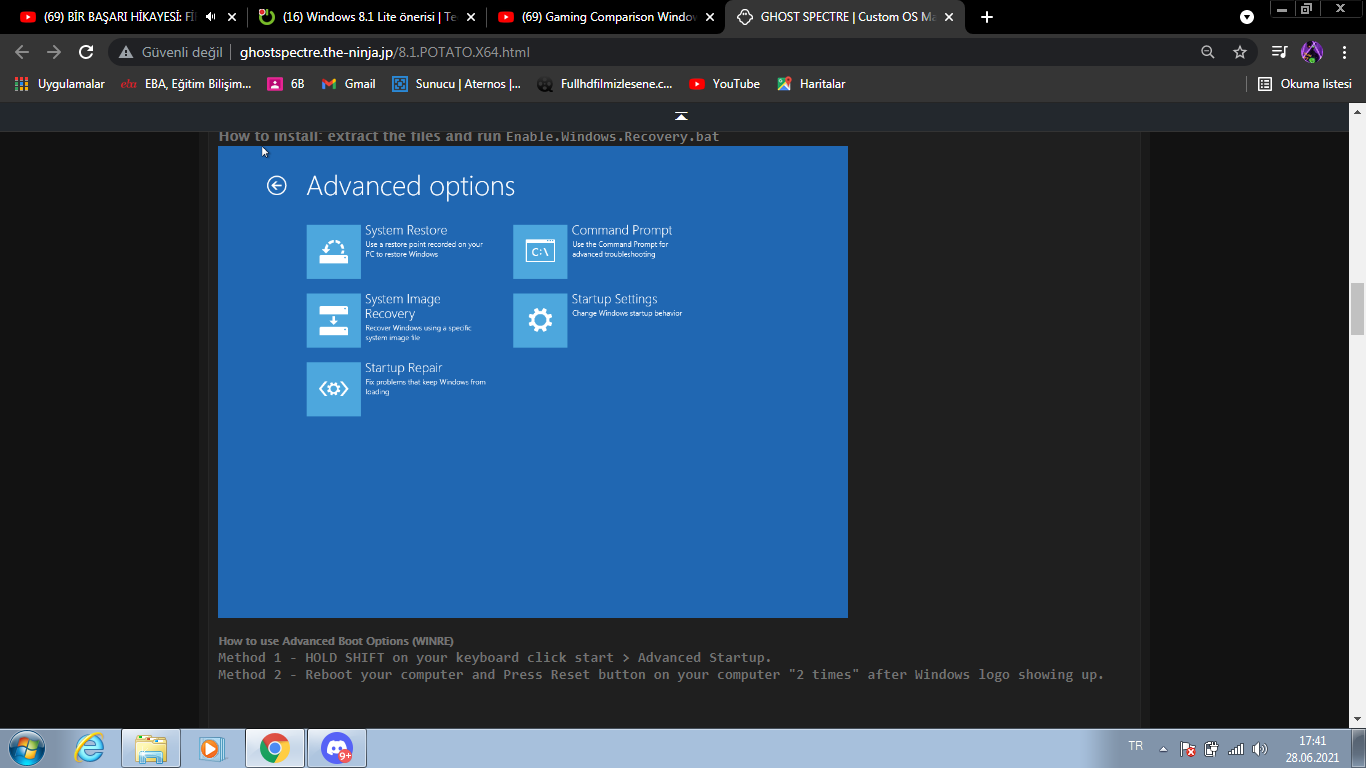
Task: Click the Chrome taskbar icon
Action: tap(275, 748)
